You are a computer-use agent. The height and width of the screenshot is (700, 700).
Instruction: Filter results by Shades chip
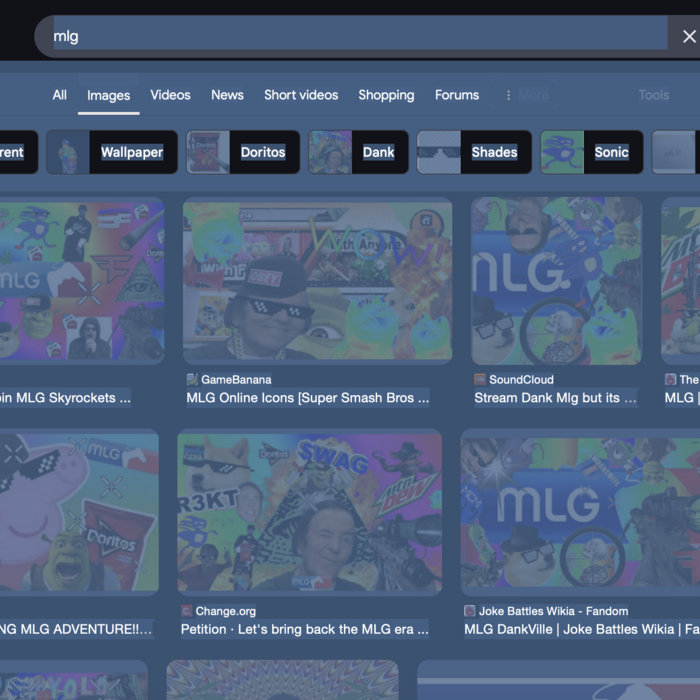pos(474,152)
